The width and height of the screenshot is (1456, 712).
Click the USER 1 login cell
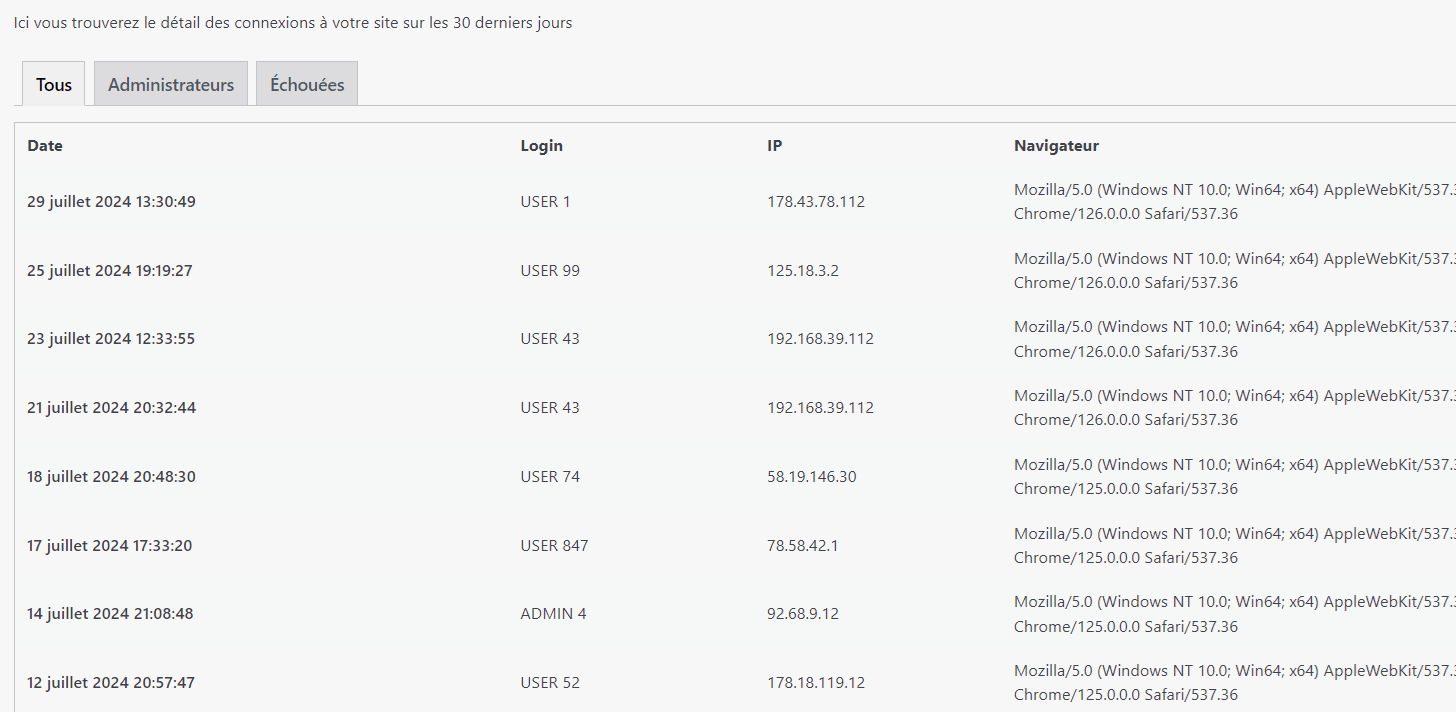tap(546, 202)
